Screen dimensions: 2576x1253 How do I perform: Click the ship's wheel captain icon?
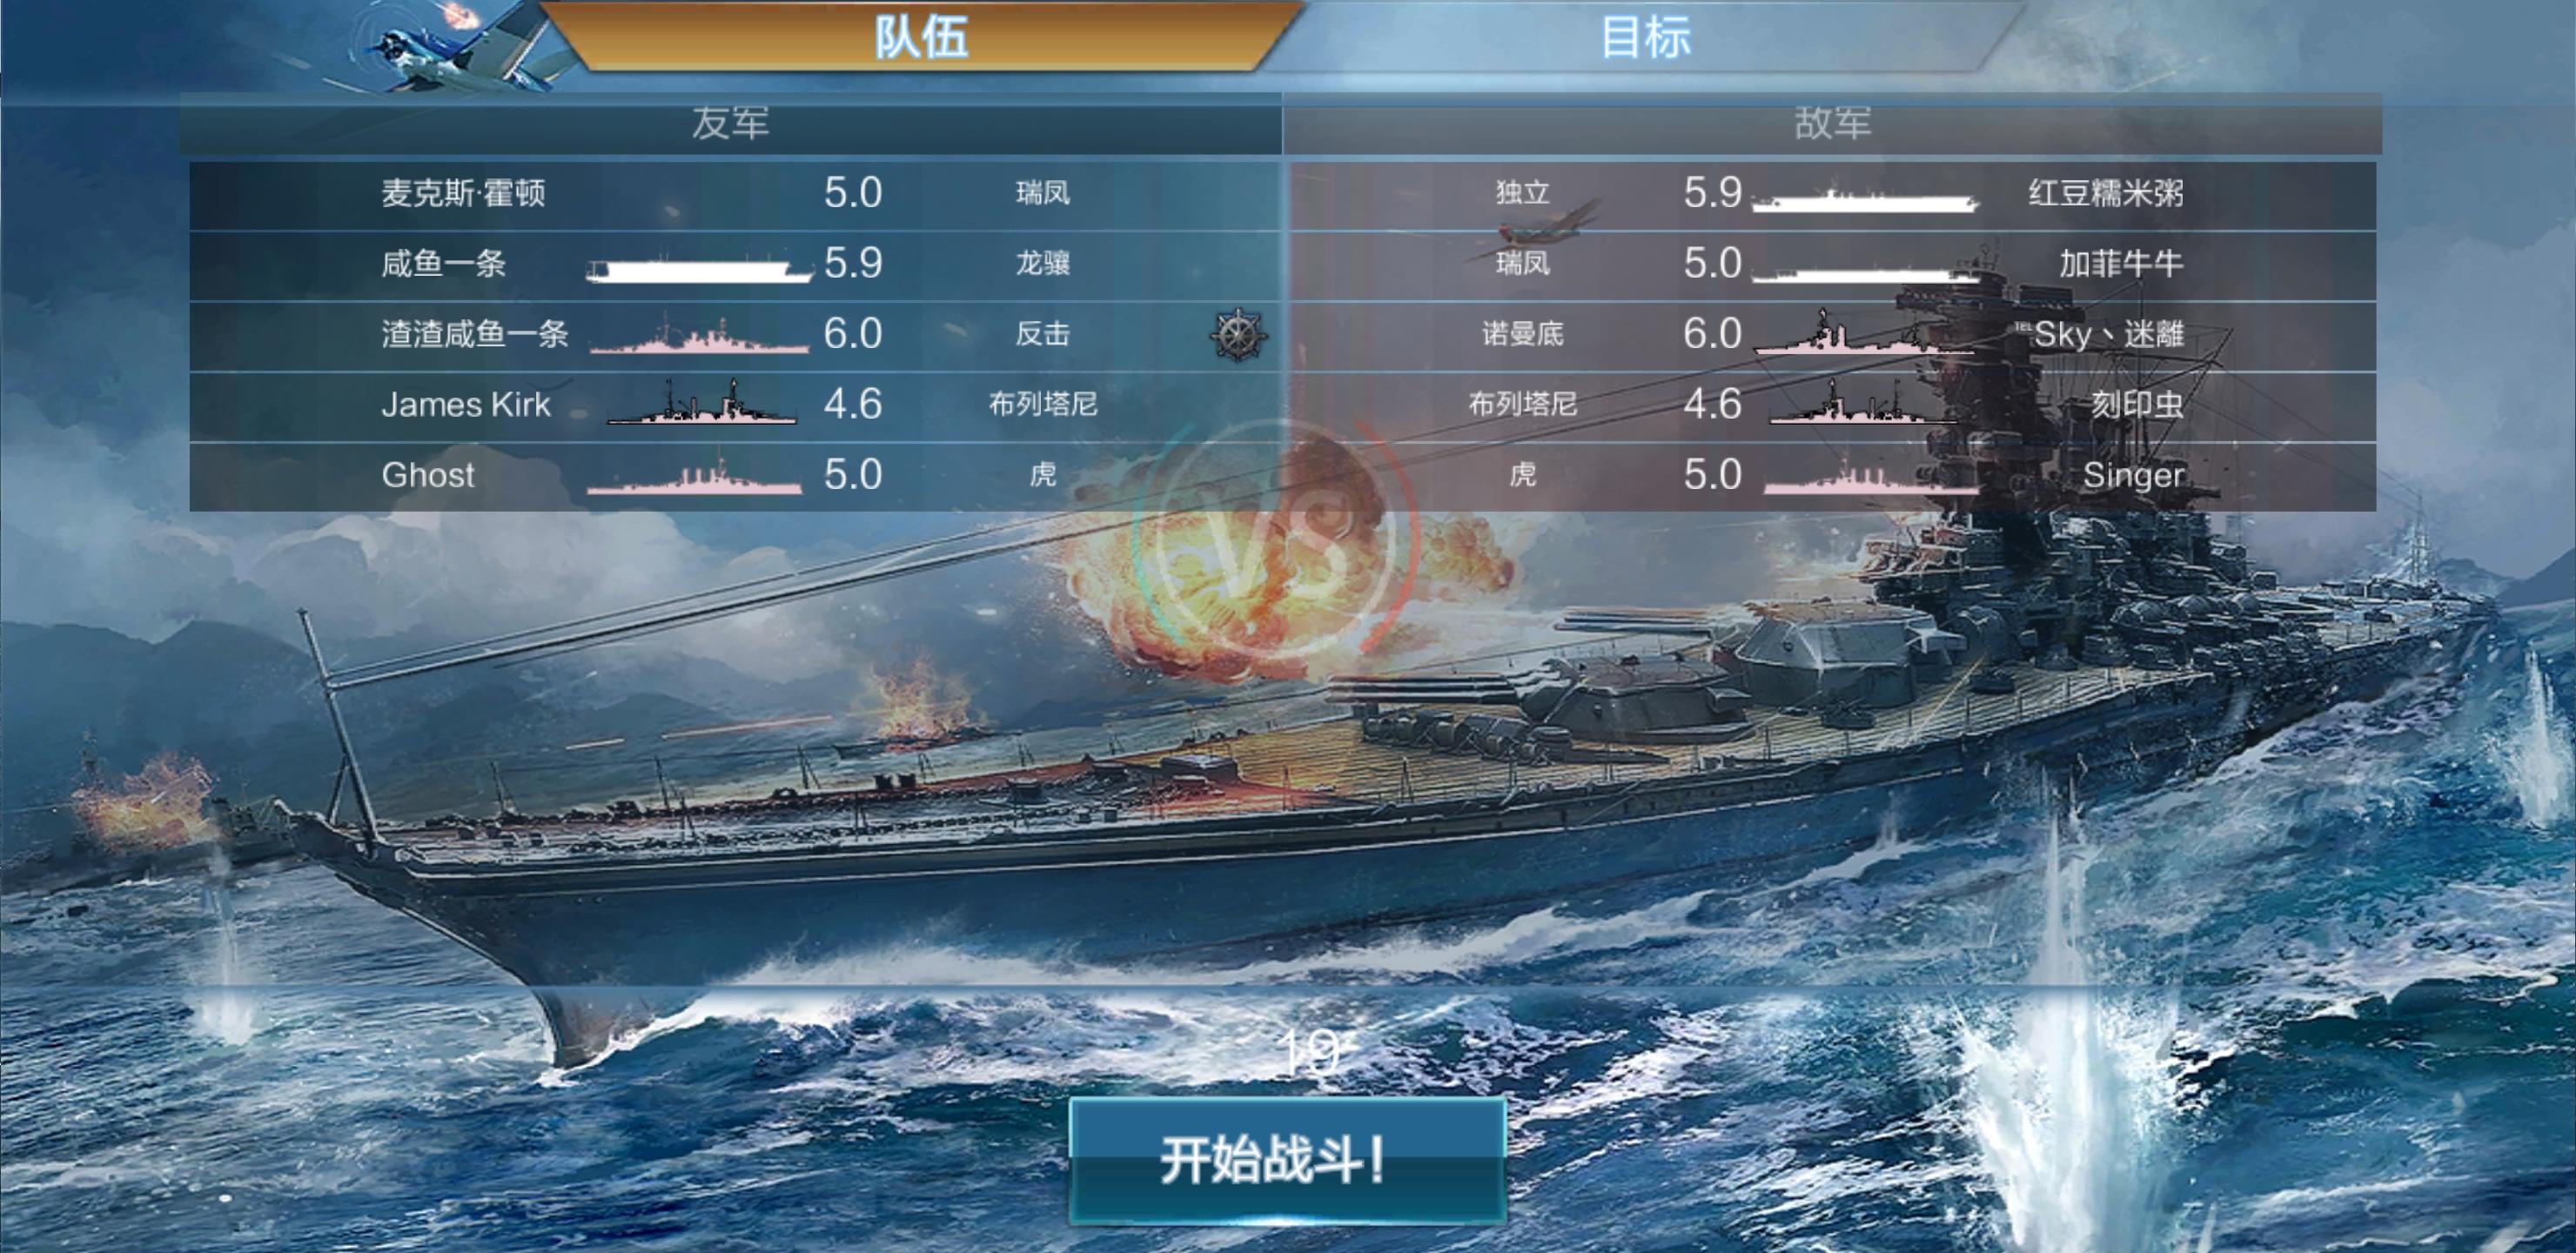tap(1238, 335)
